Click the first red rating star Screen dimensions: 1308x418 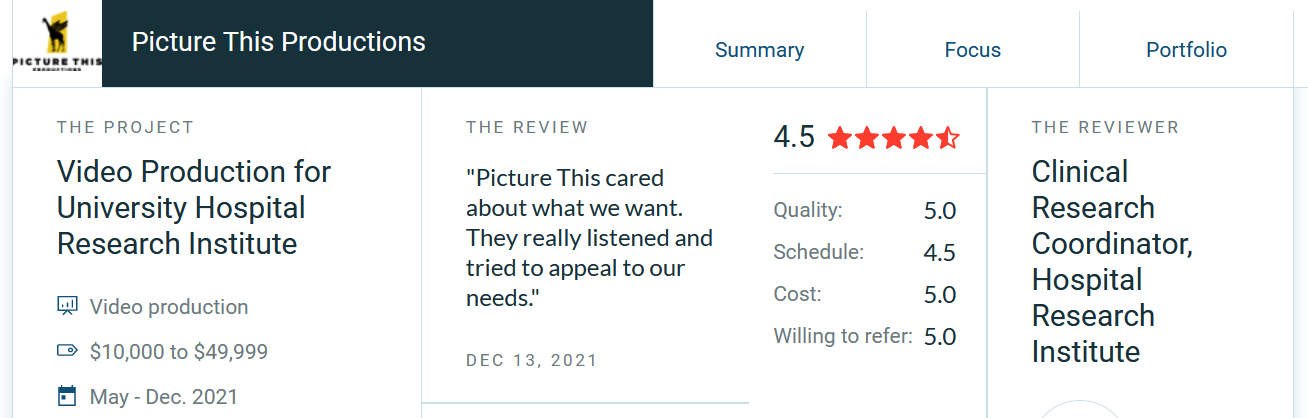pos(839,138)
